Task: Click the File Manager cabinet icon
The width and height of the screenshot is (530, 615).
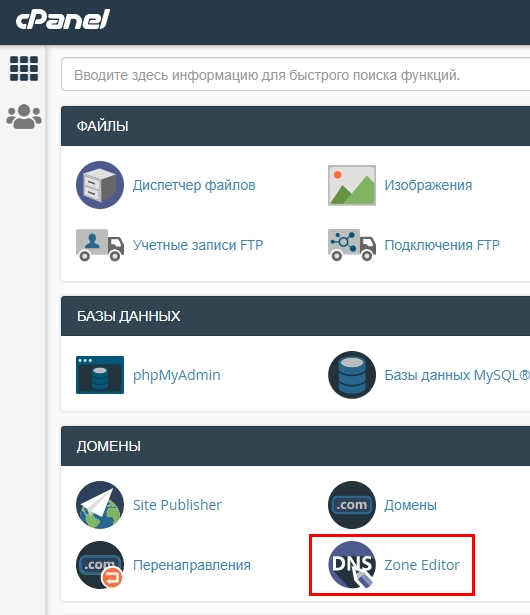Action: pos(100,185)
